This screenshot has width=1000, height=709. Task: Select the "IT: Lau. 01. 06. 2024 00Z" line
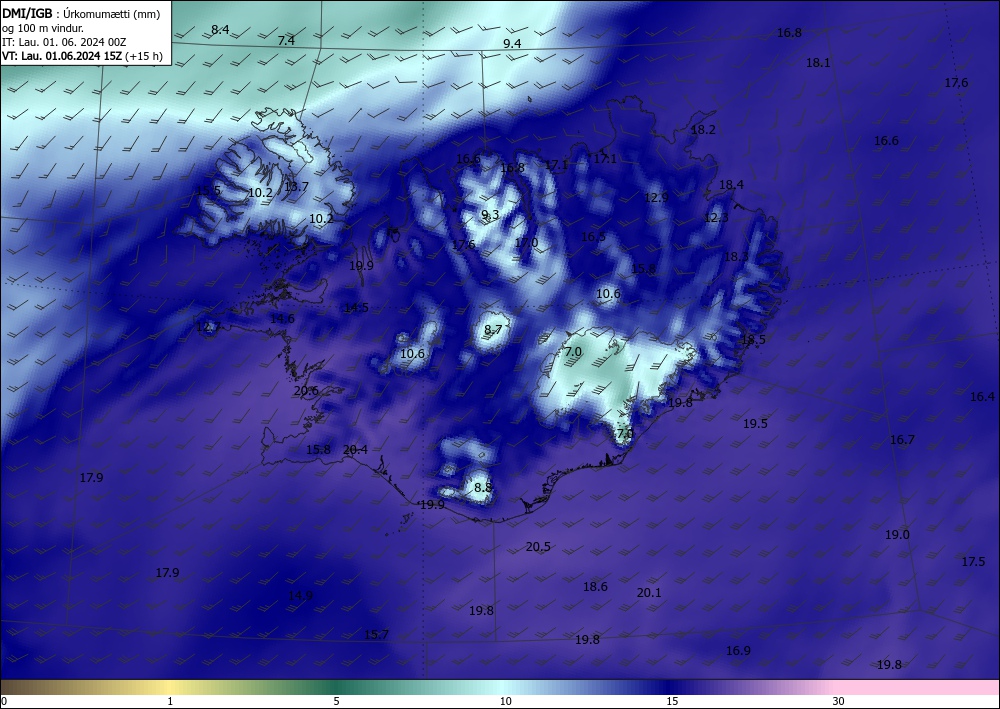tap(64, 42)
